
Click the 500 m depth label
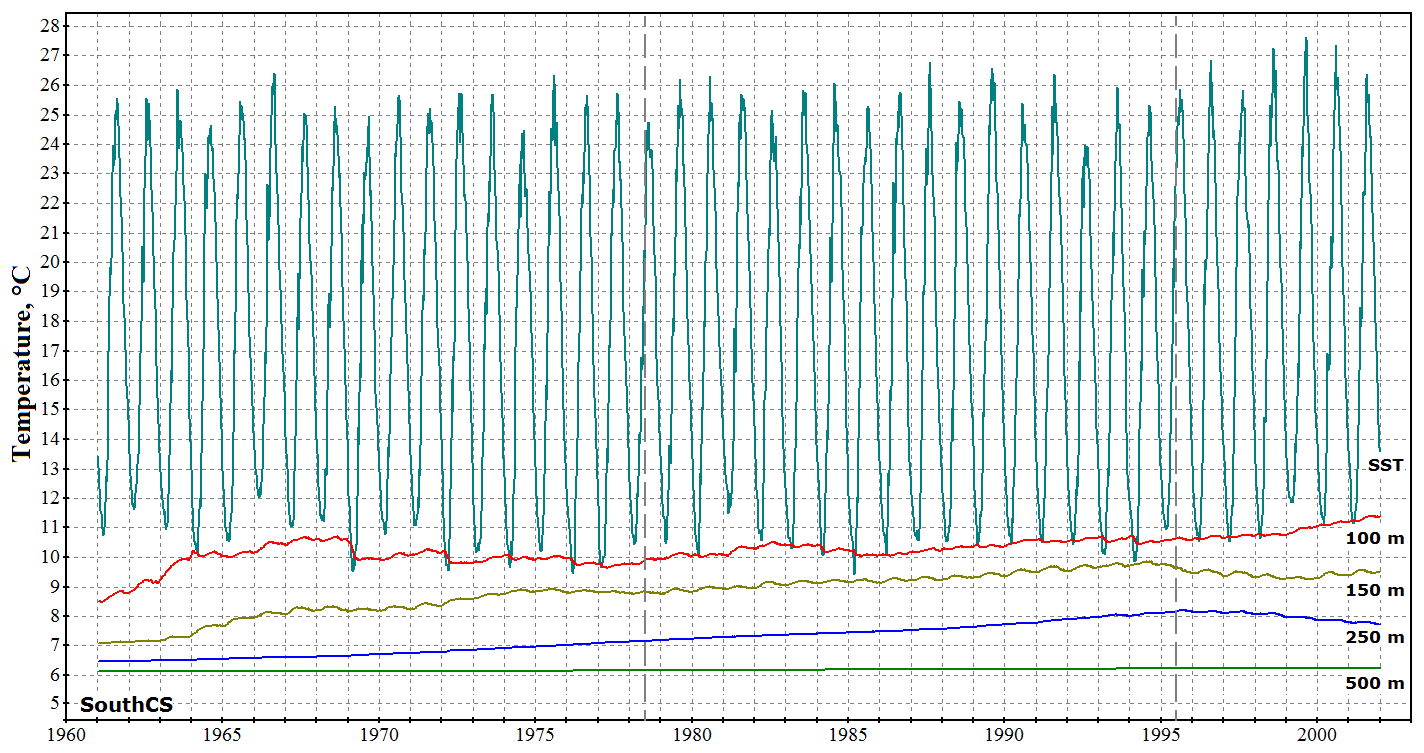click(x=1376, y=682)
